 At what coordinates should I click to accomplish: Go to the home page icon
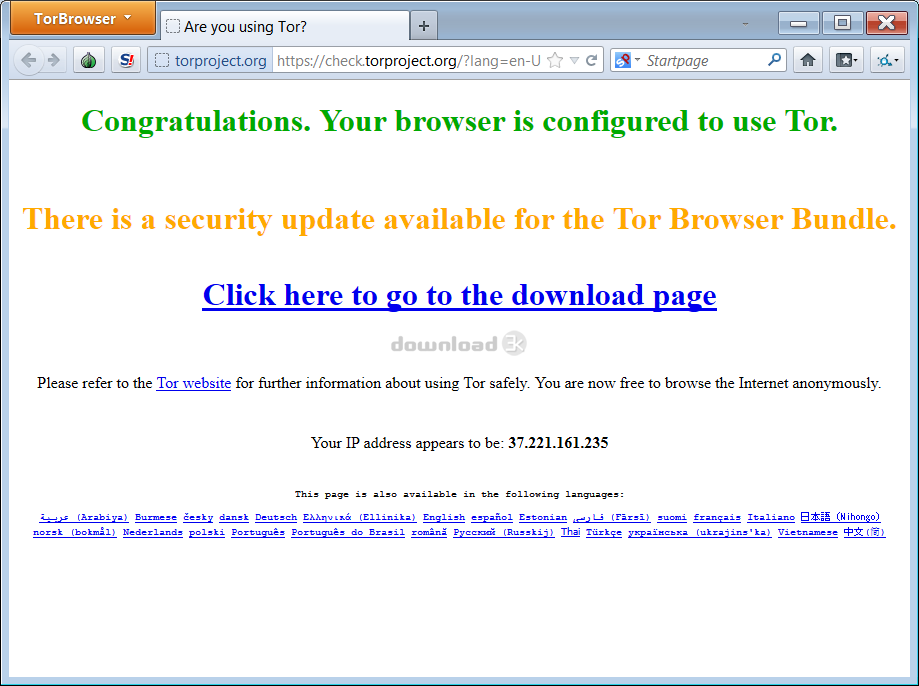[808, 60]
